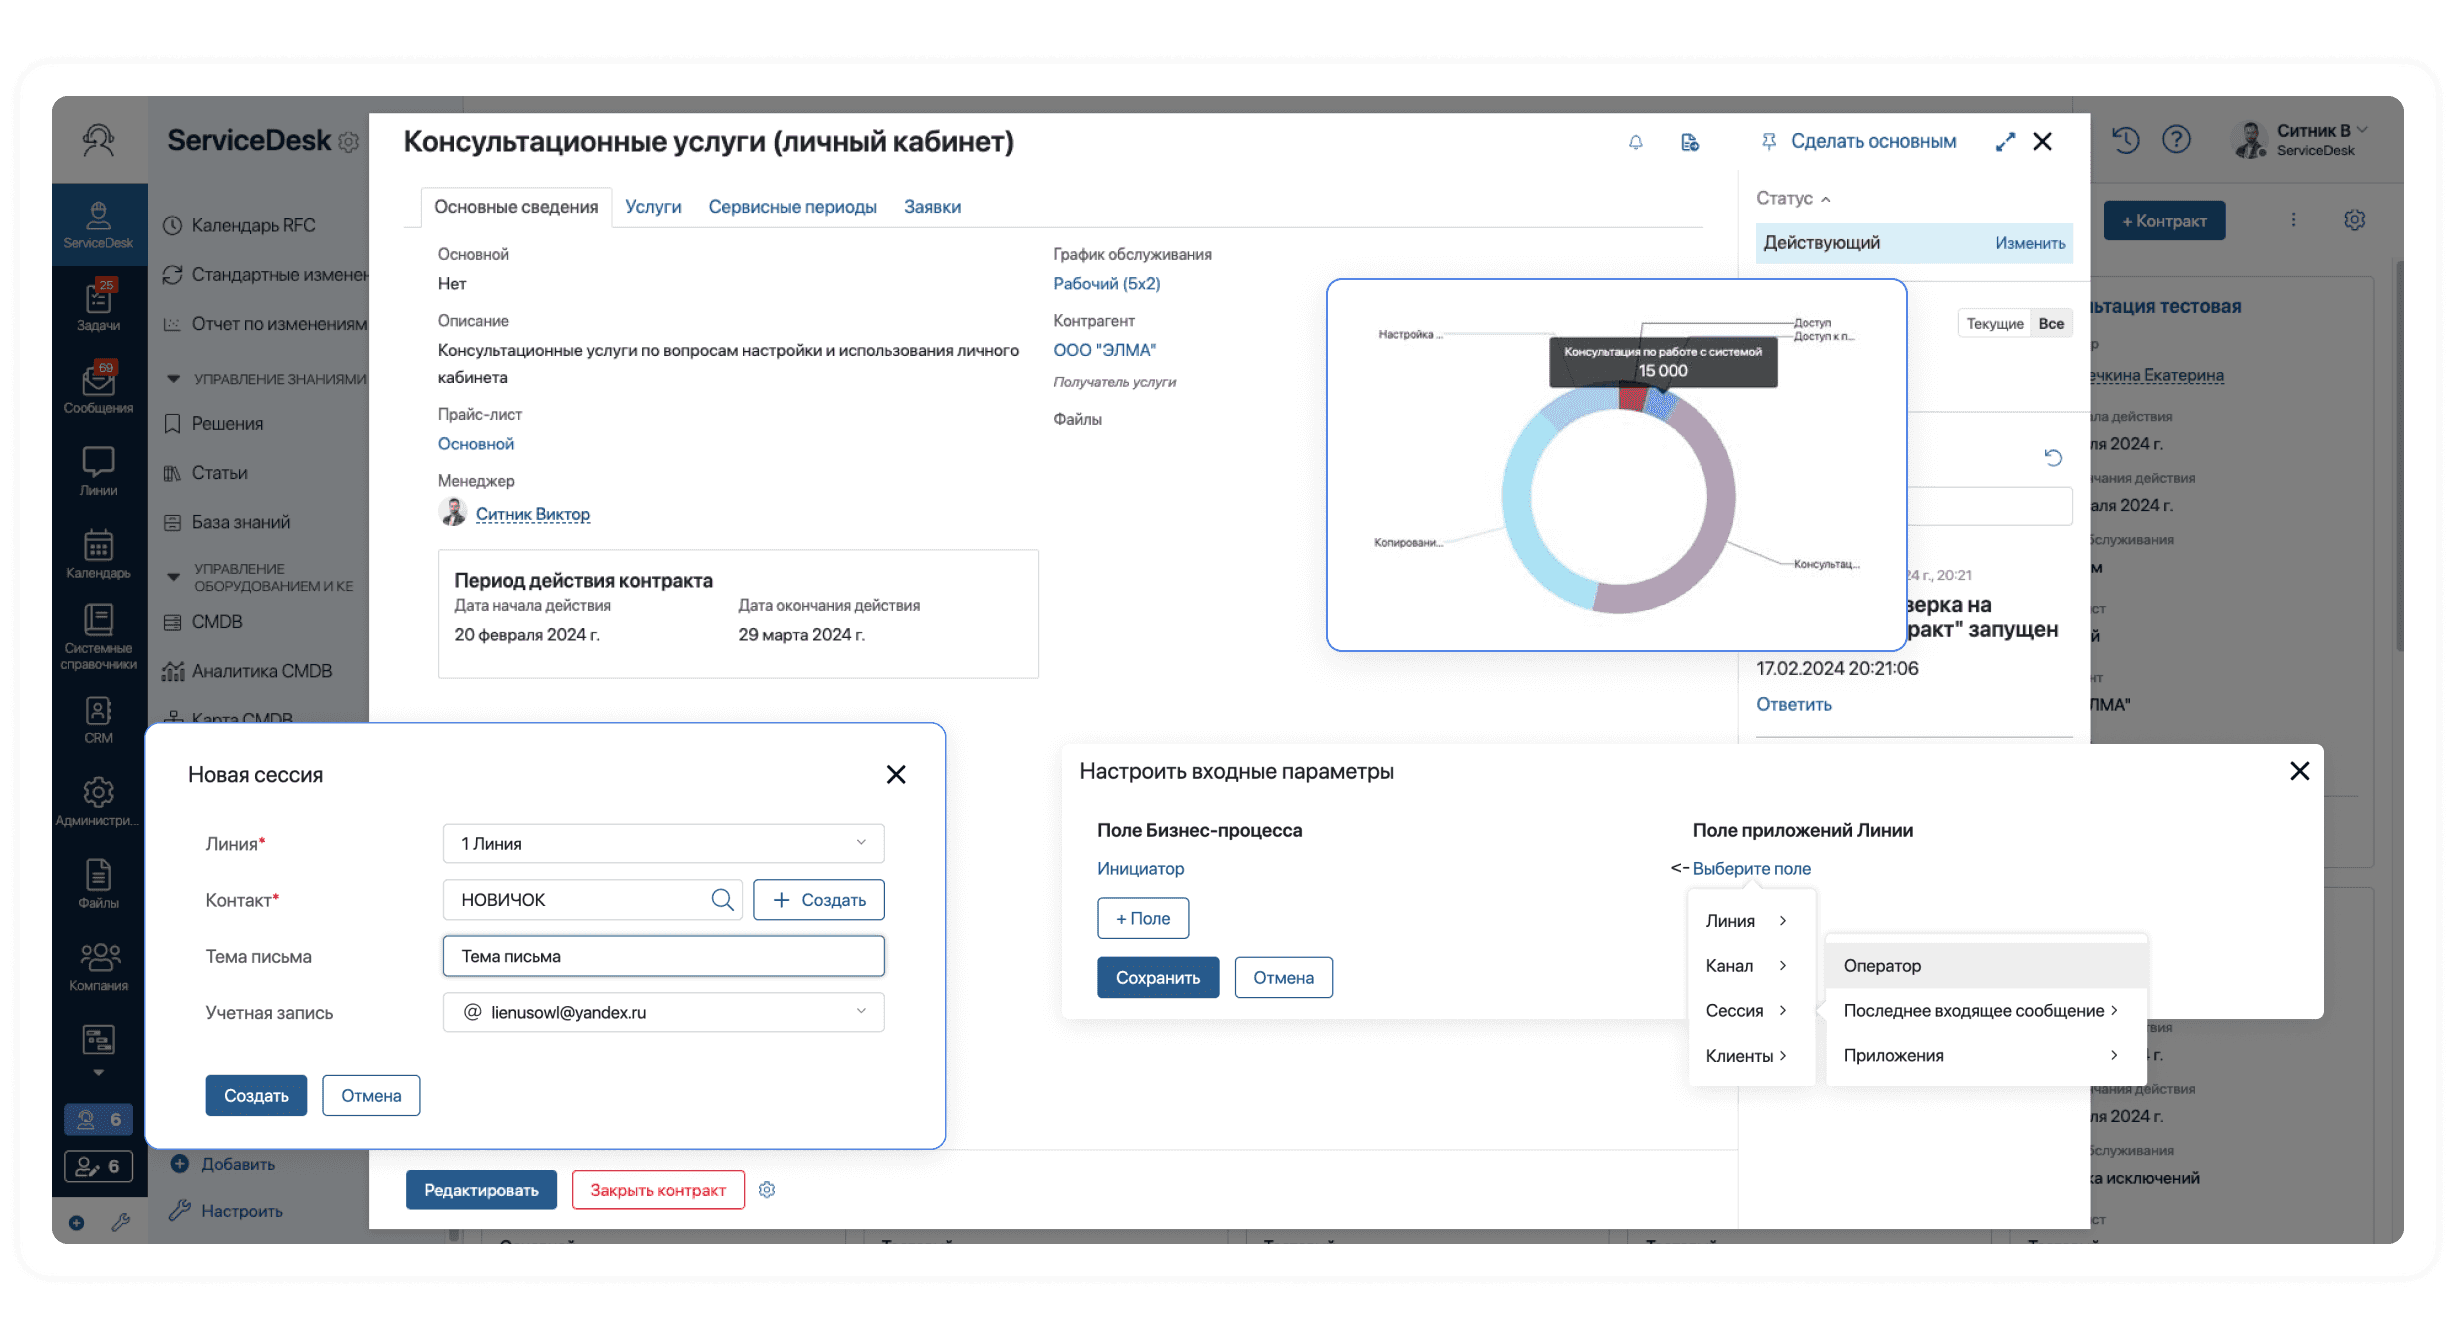The width and height of the screenshot is (2456, 1340).
Task: Open the Tasks section in the sidebar
Action: tap(98, 305)
